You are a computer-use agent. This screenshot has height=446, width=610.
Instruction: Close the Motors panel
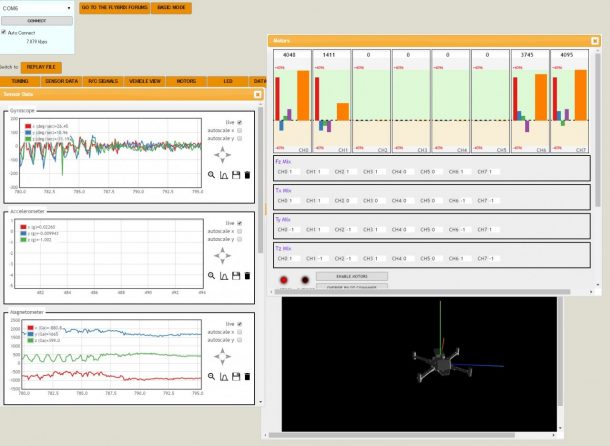tap(594, 41)
